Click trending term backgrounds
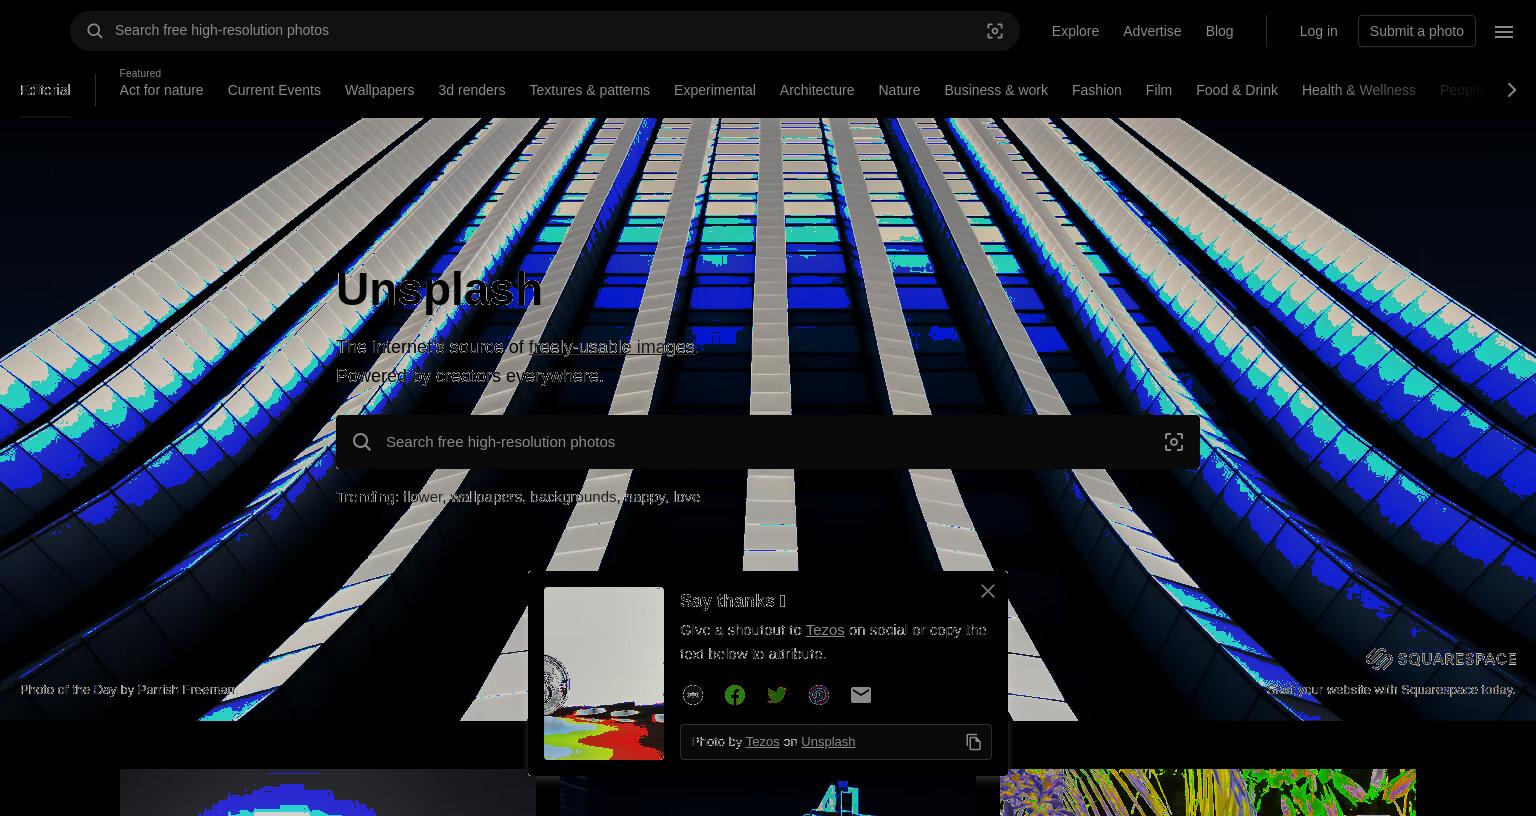The height and width of the screenshot is (816, 1536). point(573,497)
